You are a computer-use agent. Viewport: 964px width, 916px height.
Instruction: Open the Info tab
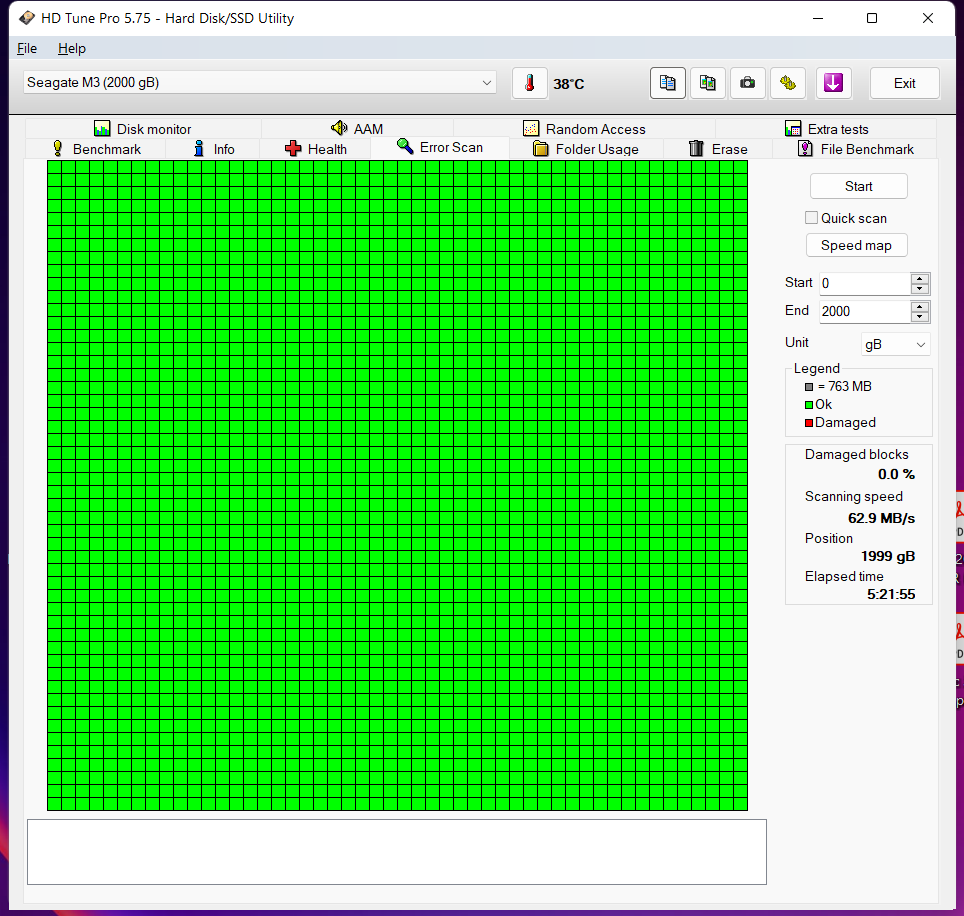tap(213, 149)
